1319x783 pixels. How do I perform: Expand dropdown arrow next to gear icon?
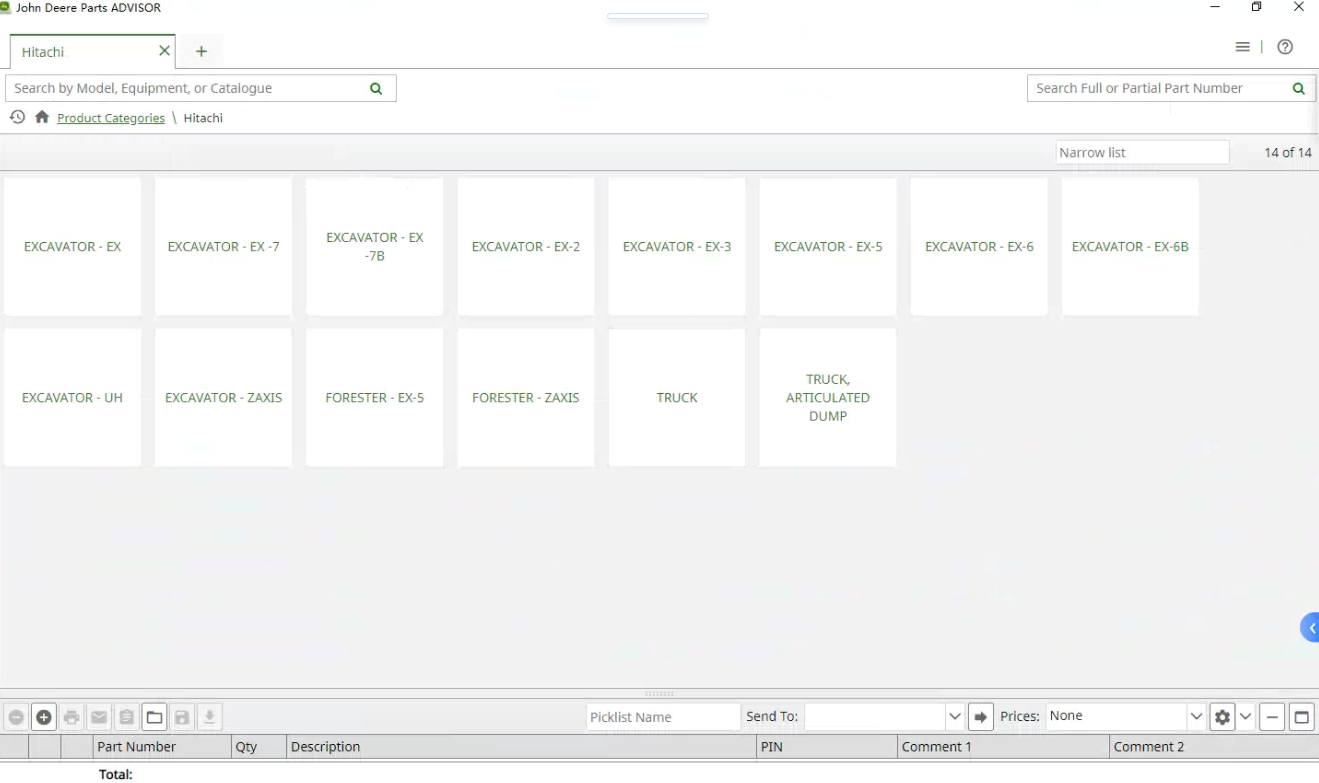coord(1246,717)
